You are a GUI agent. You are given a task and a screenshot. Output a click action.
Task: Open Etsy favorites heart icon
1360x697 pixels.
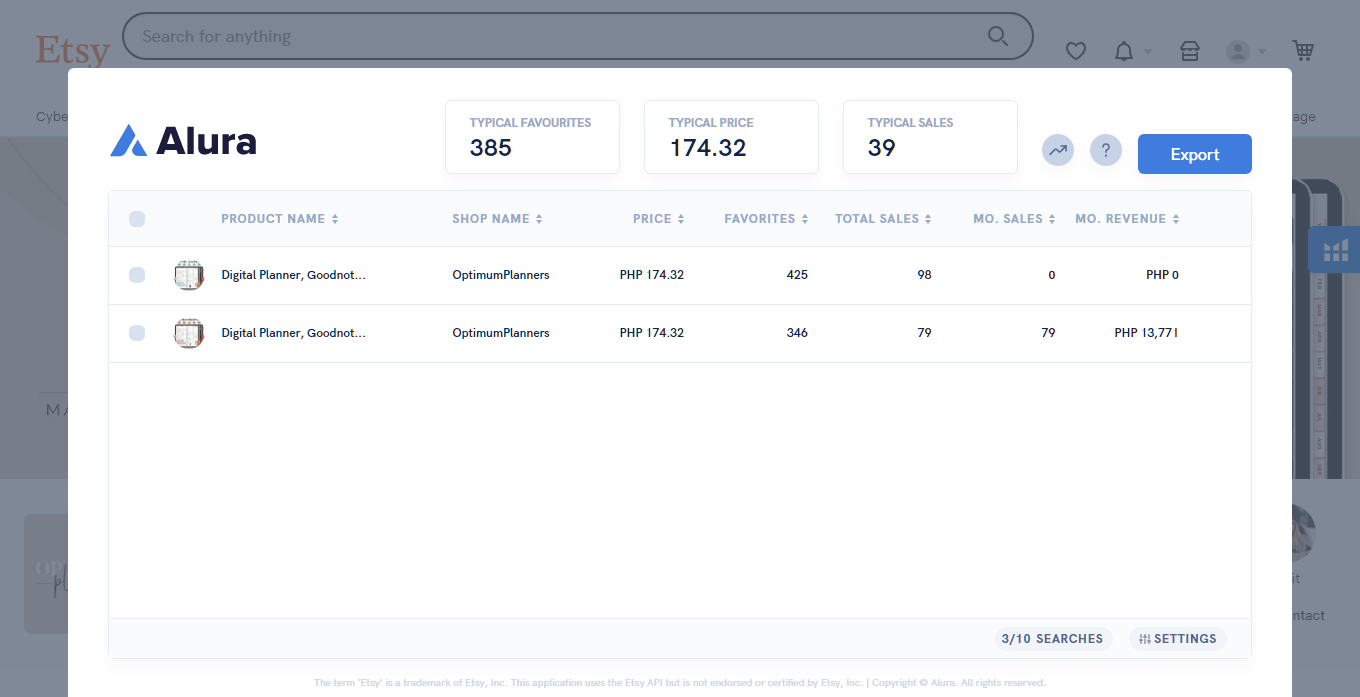[1076, 51]
